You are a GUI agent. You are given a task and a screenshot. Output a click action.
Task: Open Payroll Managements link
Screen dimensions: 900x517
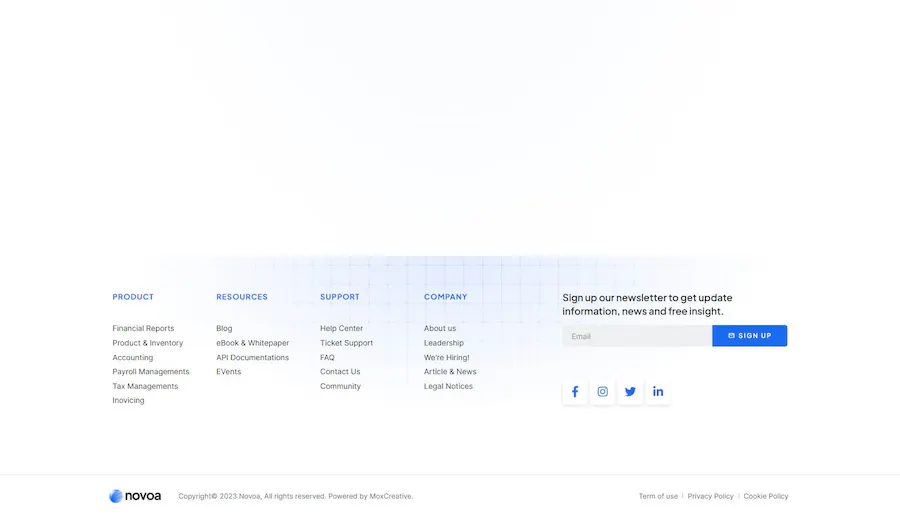point(150,372)
